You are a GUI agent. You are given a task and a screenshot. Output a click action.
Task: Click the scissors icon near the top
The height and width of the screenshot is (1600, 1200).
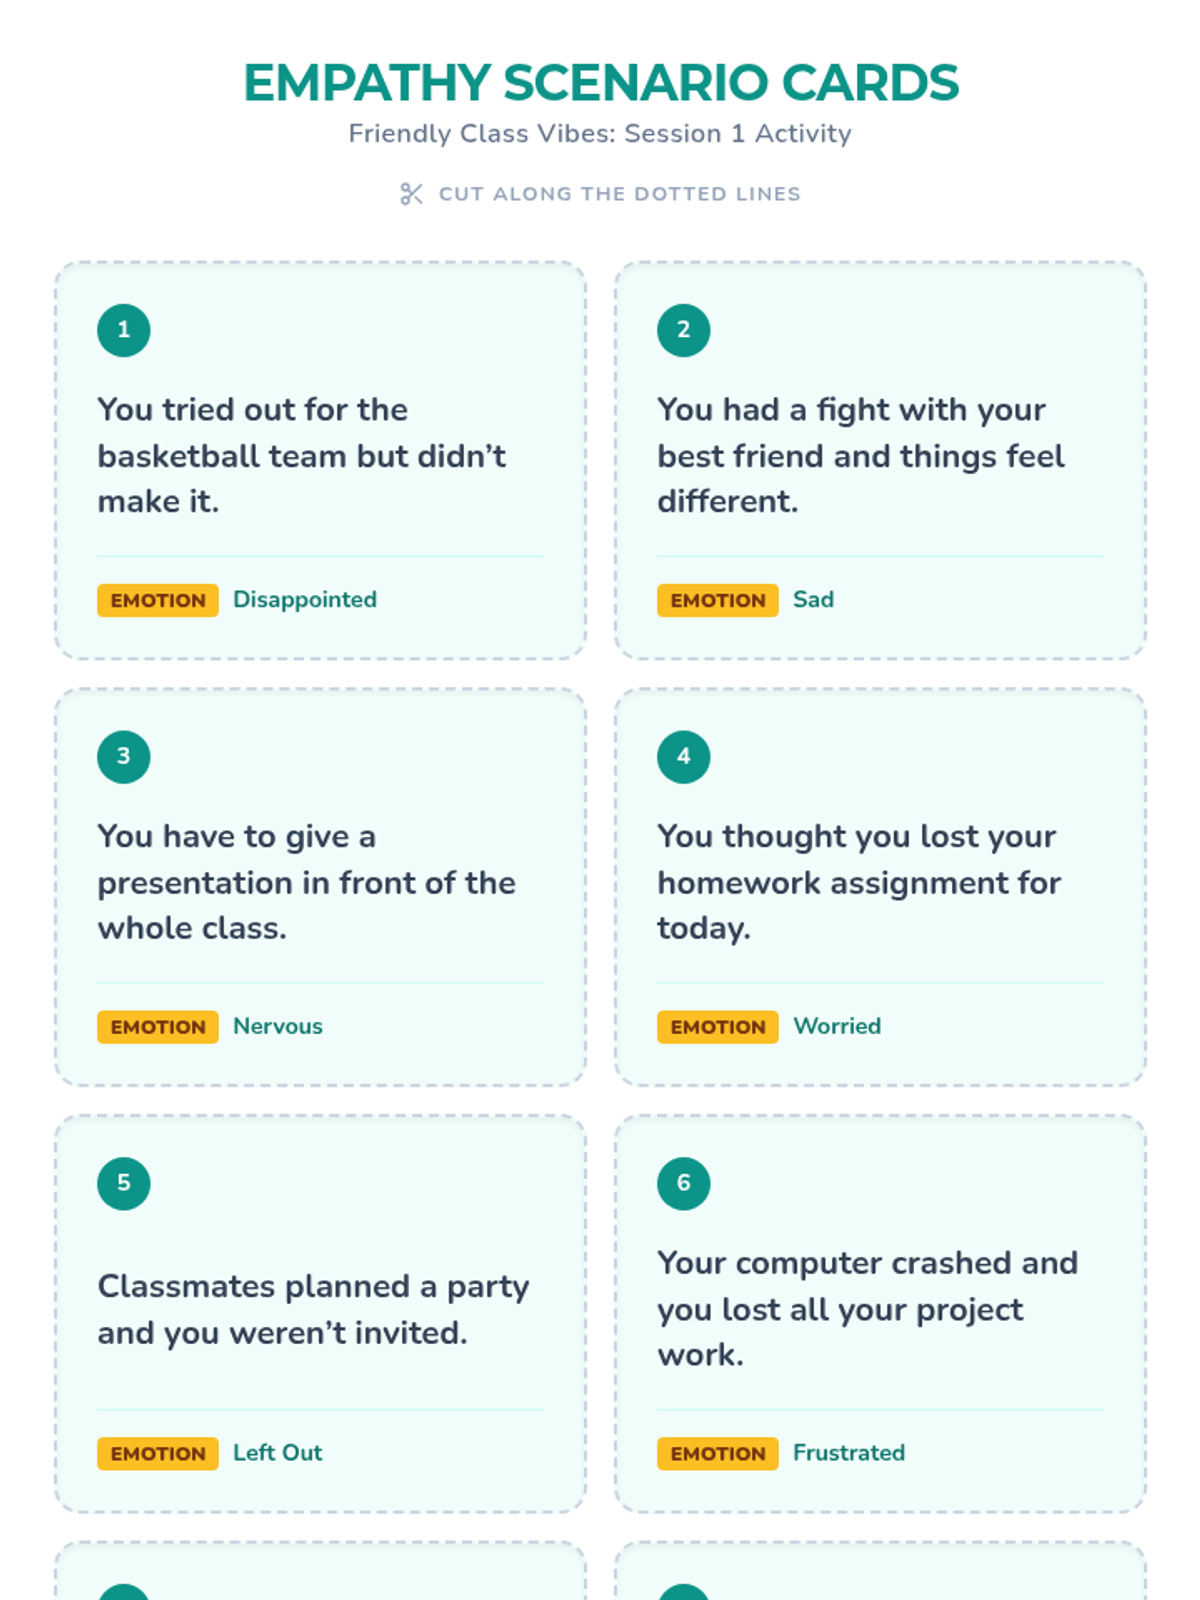411,194
